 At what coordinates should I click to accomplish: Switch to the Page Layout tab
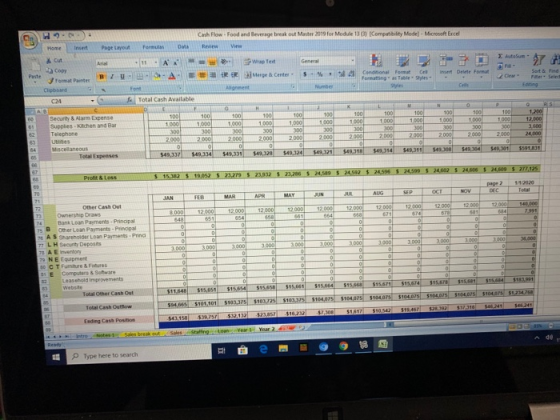tap(116, 48)
